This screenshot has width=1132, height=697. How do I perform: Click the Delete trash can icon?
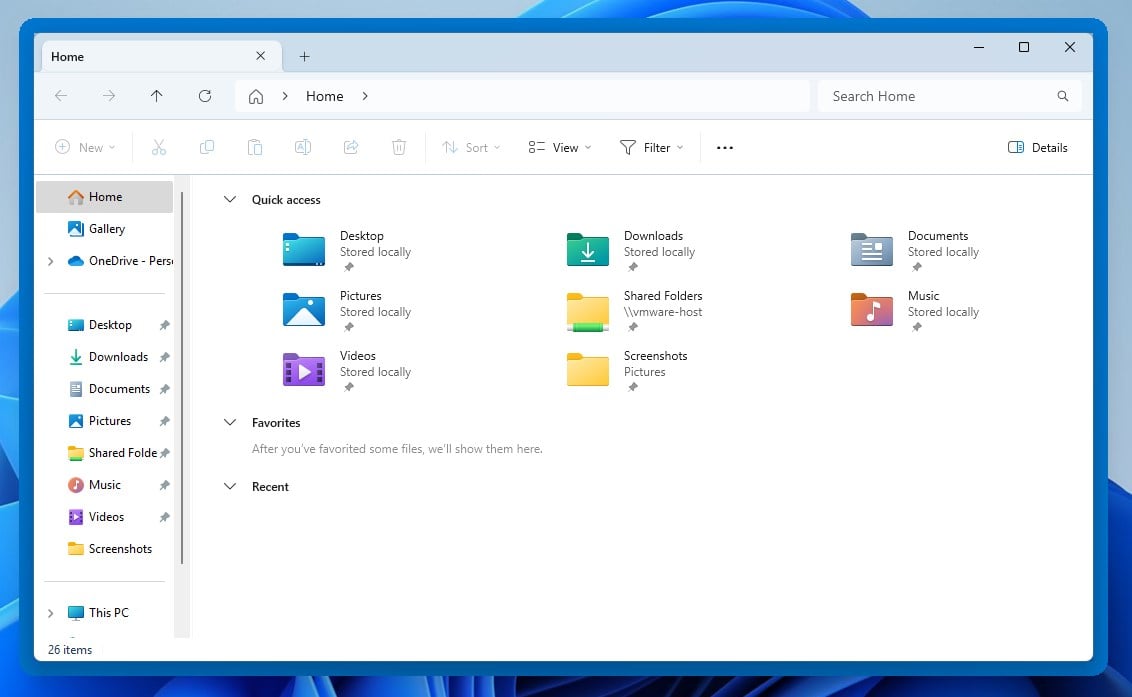click(399, 147)
